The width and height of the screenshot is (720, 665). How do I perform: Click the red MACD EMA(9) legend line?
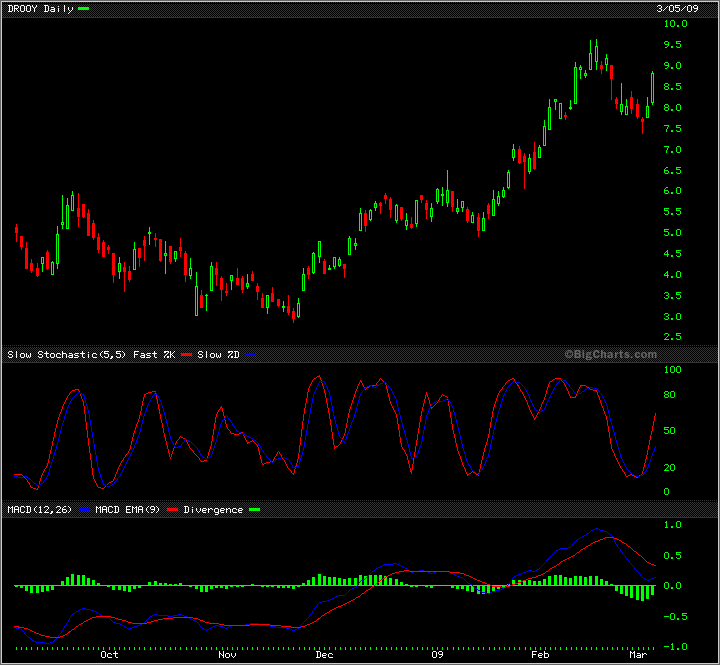pos(171,510)
